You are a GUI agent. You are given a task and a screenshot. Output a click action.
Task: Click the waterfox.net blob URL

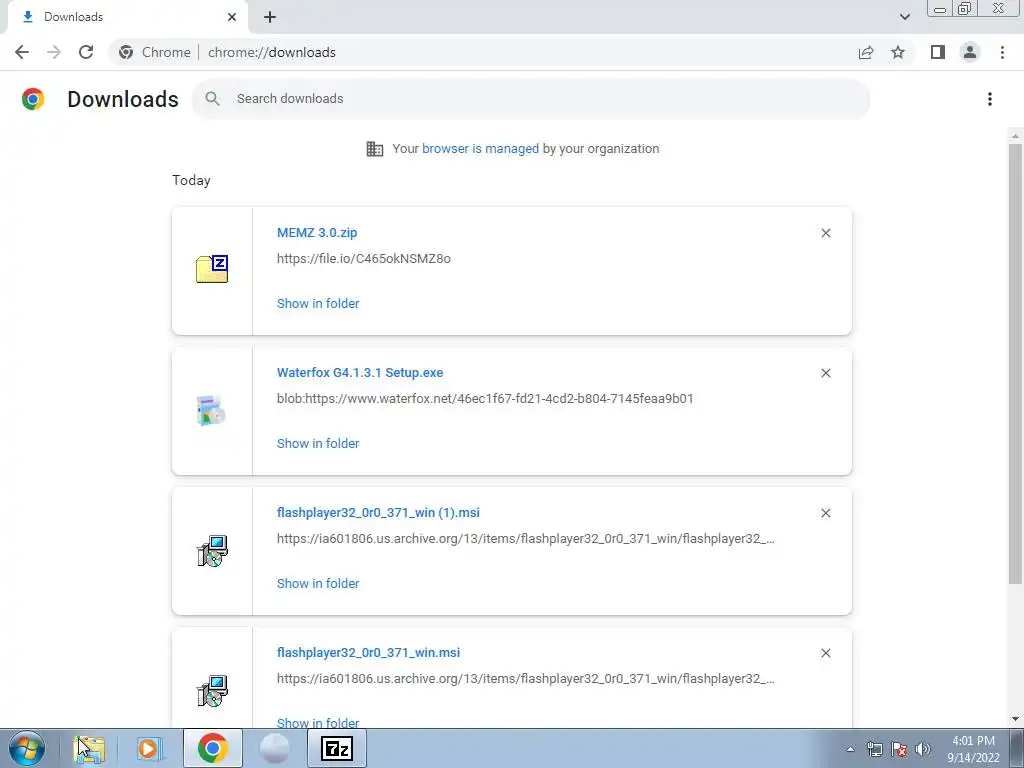(x=485, y=398)
